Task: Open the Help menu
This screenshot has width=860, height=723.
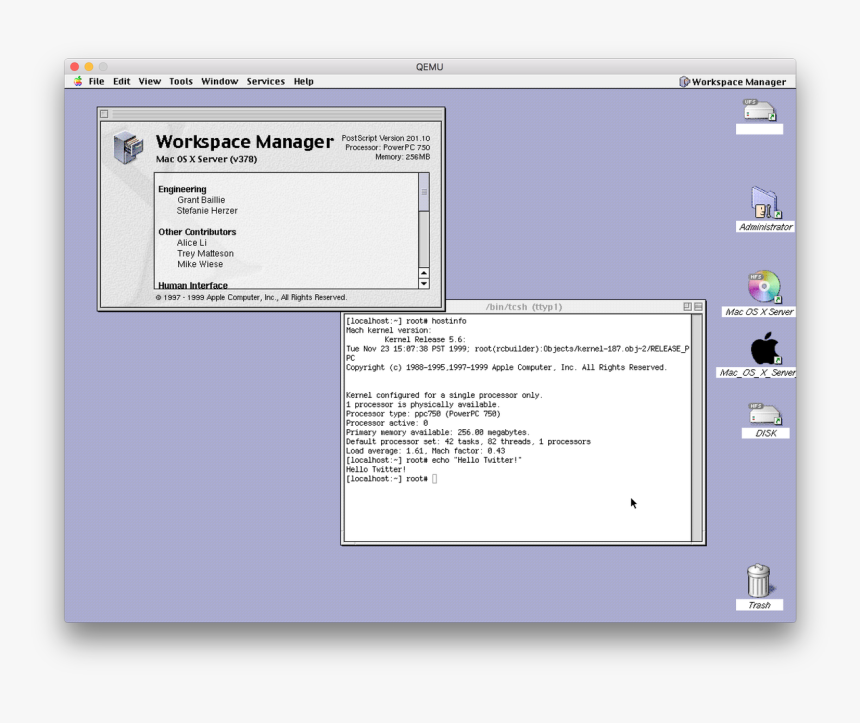Action: click(x=303, y=81)
